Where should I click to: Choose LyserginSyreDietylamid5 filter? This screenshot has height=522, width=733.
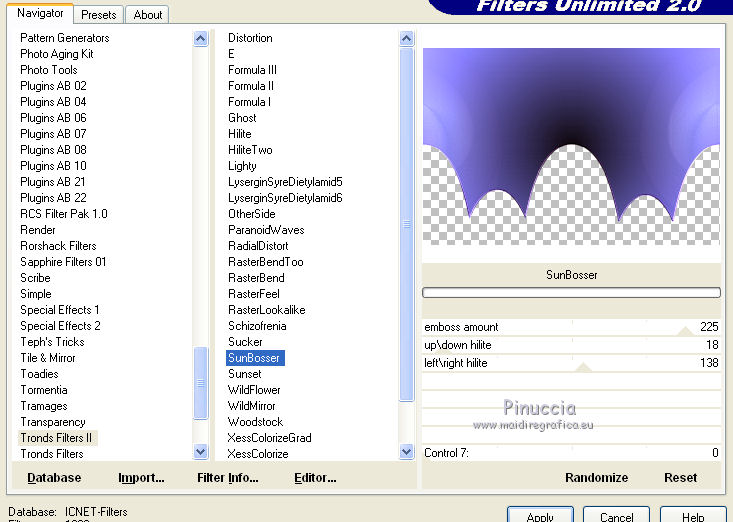coord(285,182)
